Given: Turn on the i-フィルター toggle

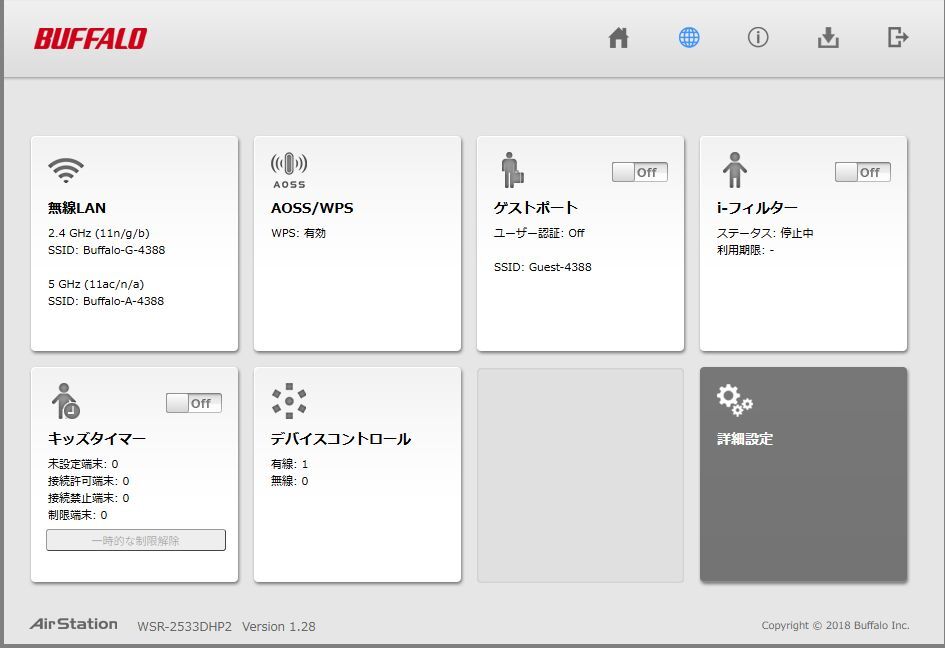Looking at the screenshot, I should pos(863,172).
